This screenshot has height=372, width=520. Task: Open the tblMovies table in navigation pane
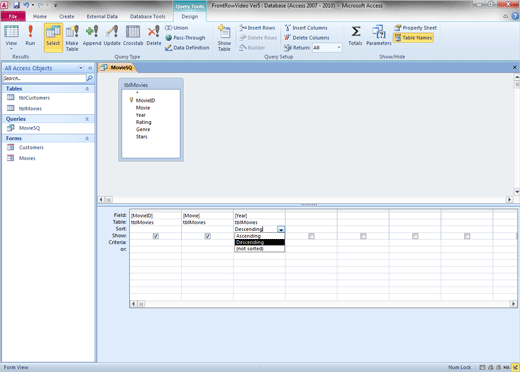(30, 108)
